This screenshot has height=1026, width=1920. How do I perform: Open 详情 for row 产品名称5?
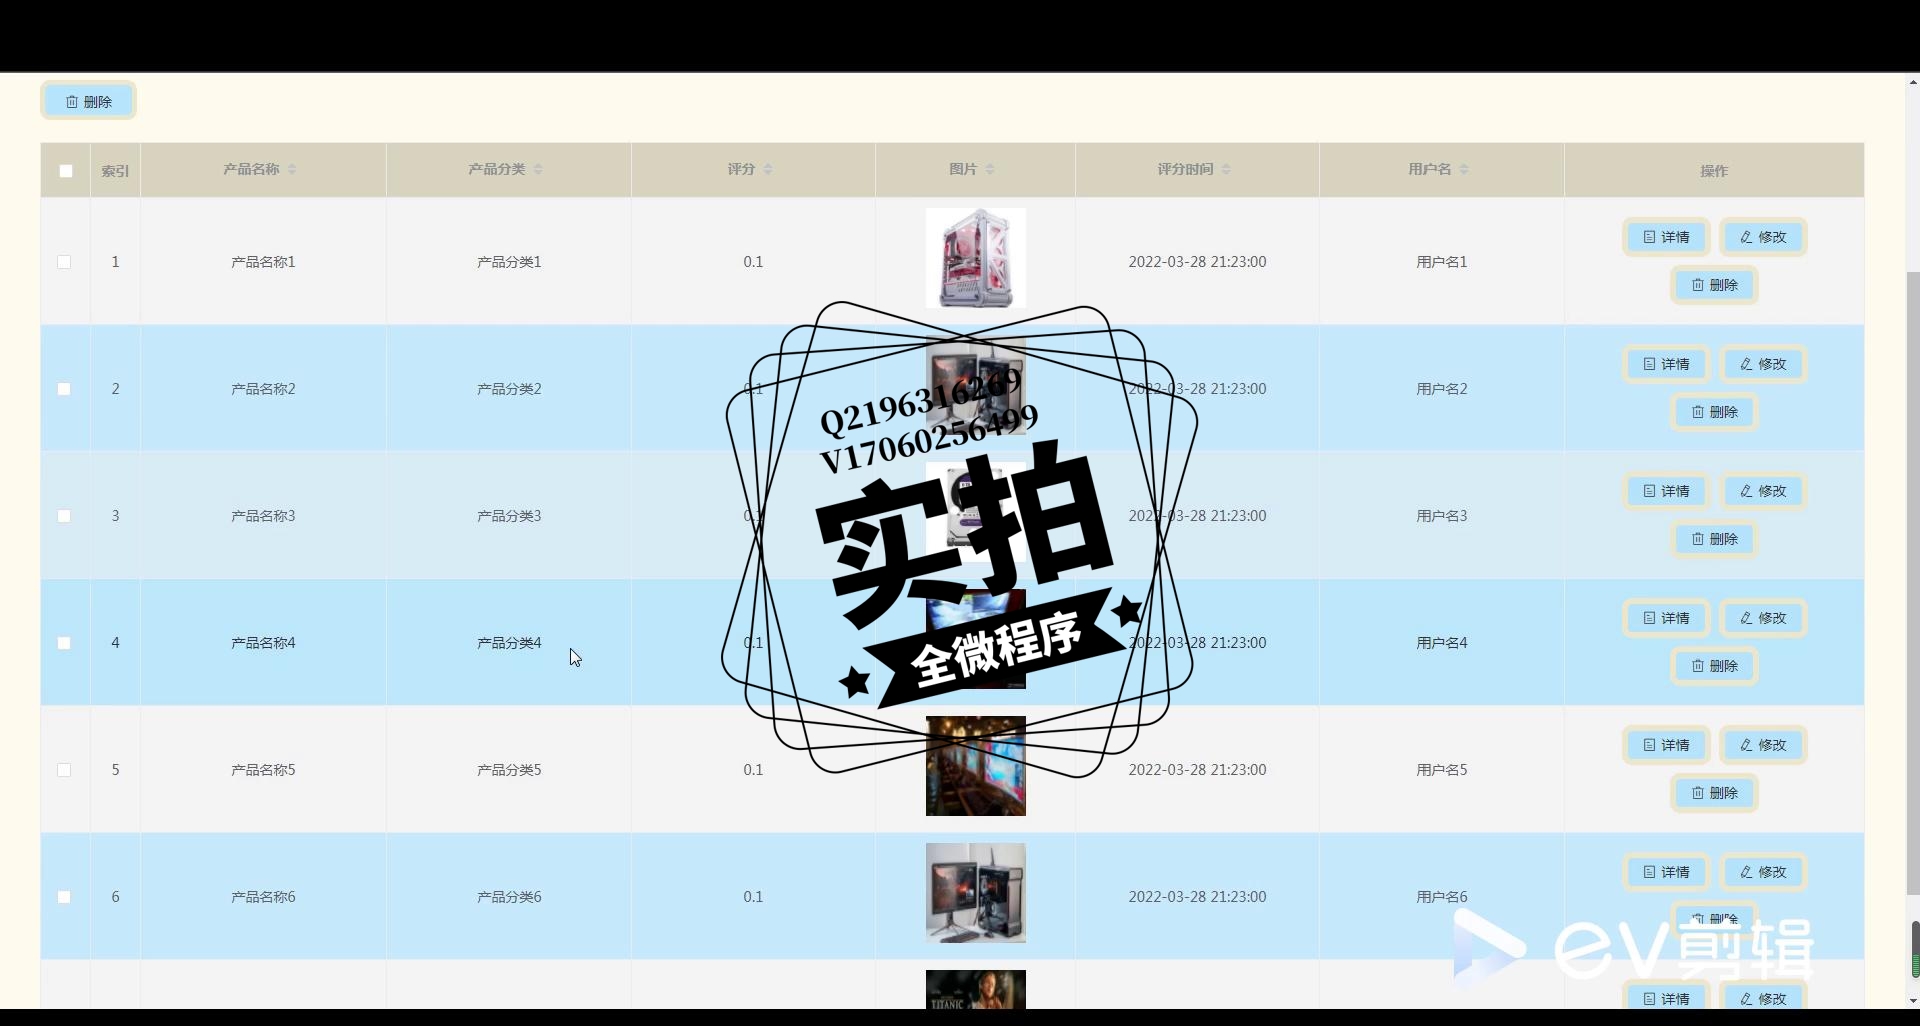tap(1666, 745)
